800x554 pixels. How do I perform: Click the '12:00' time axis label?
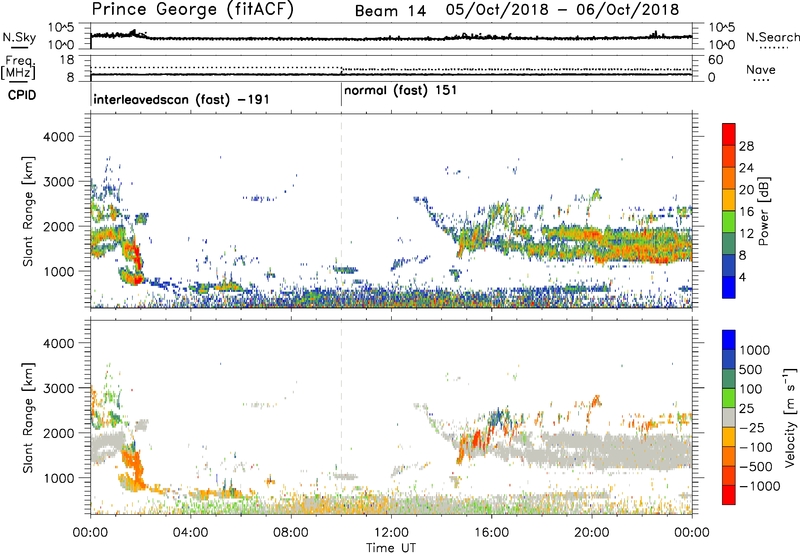click(391, 533)
